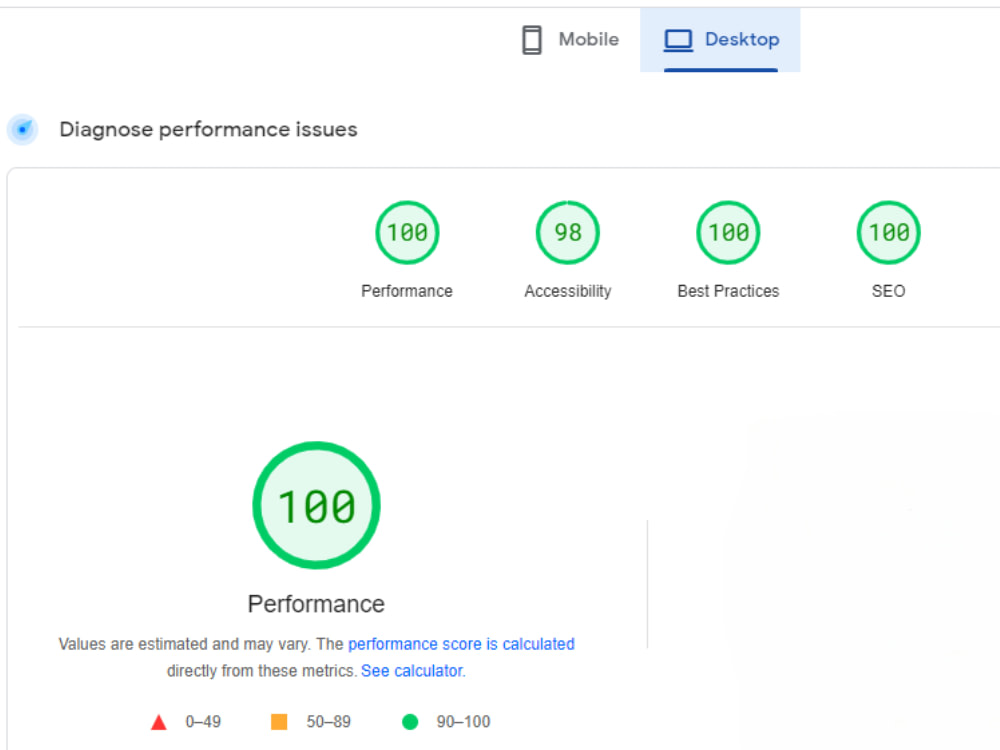Select the Desktop tab
Image resolution: width=1000 pixels, height=750 pixels.
[x=720, y=40]
